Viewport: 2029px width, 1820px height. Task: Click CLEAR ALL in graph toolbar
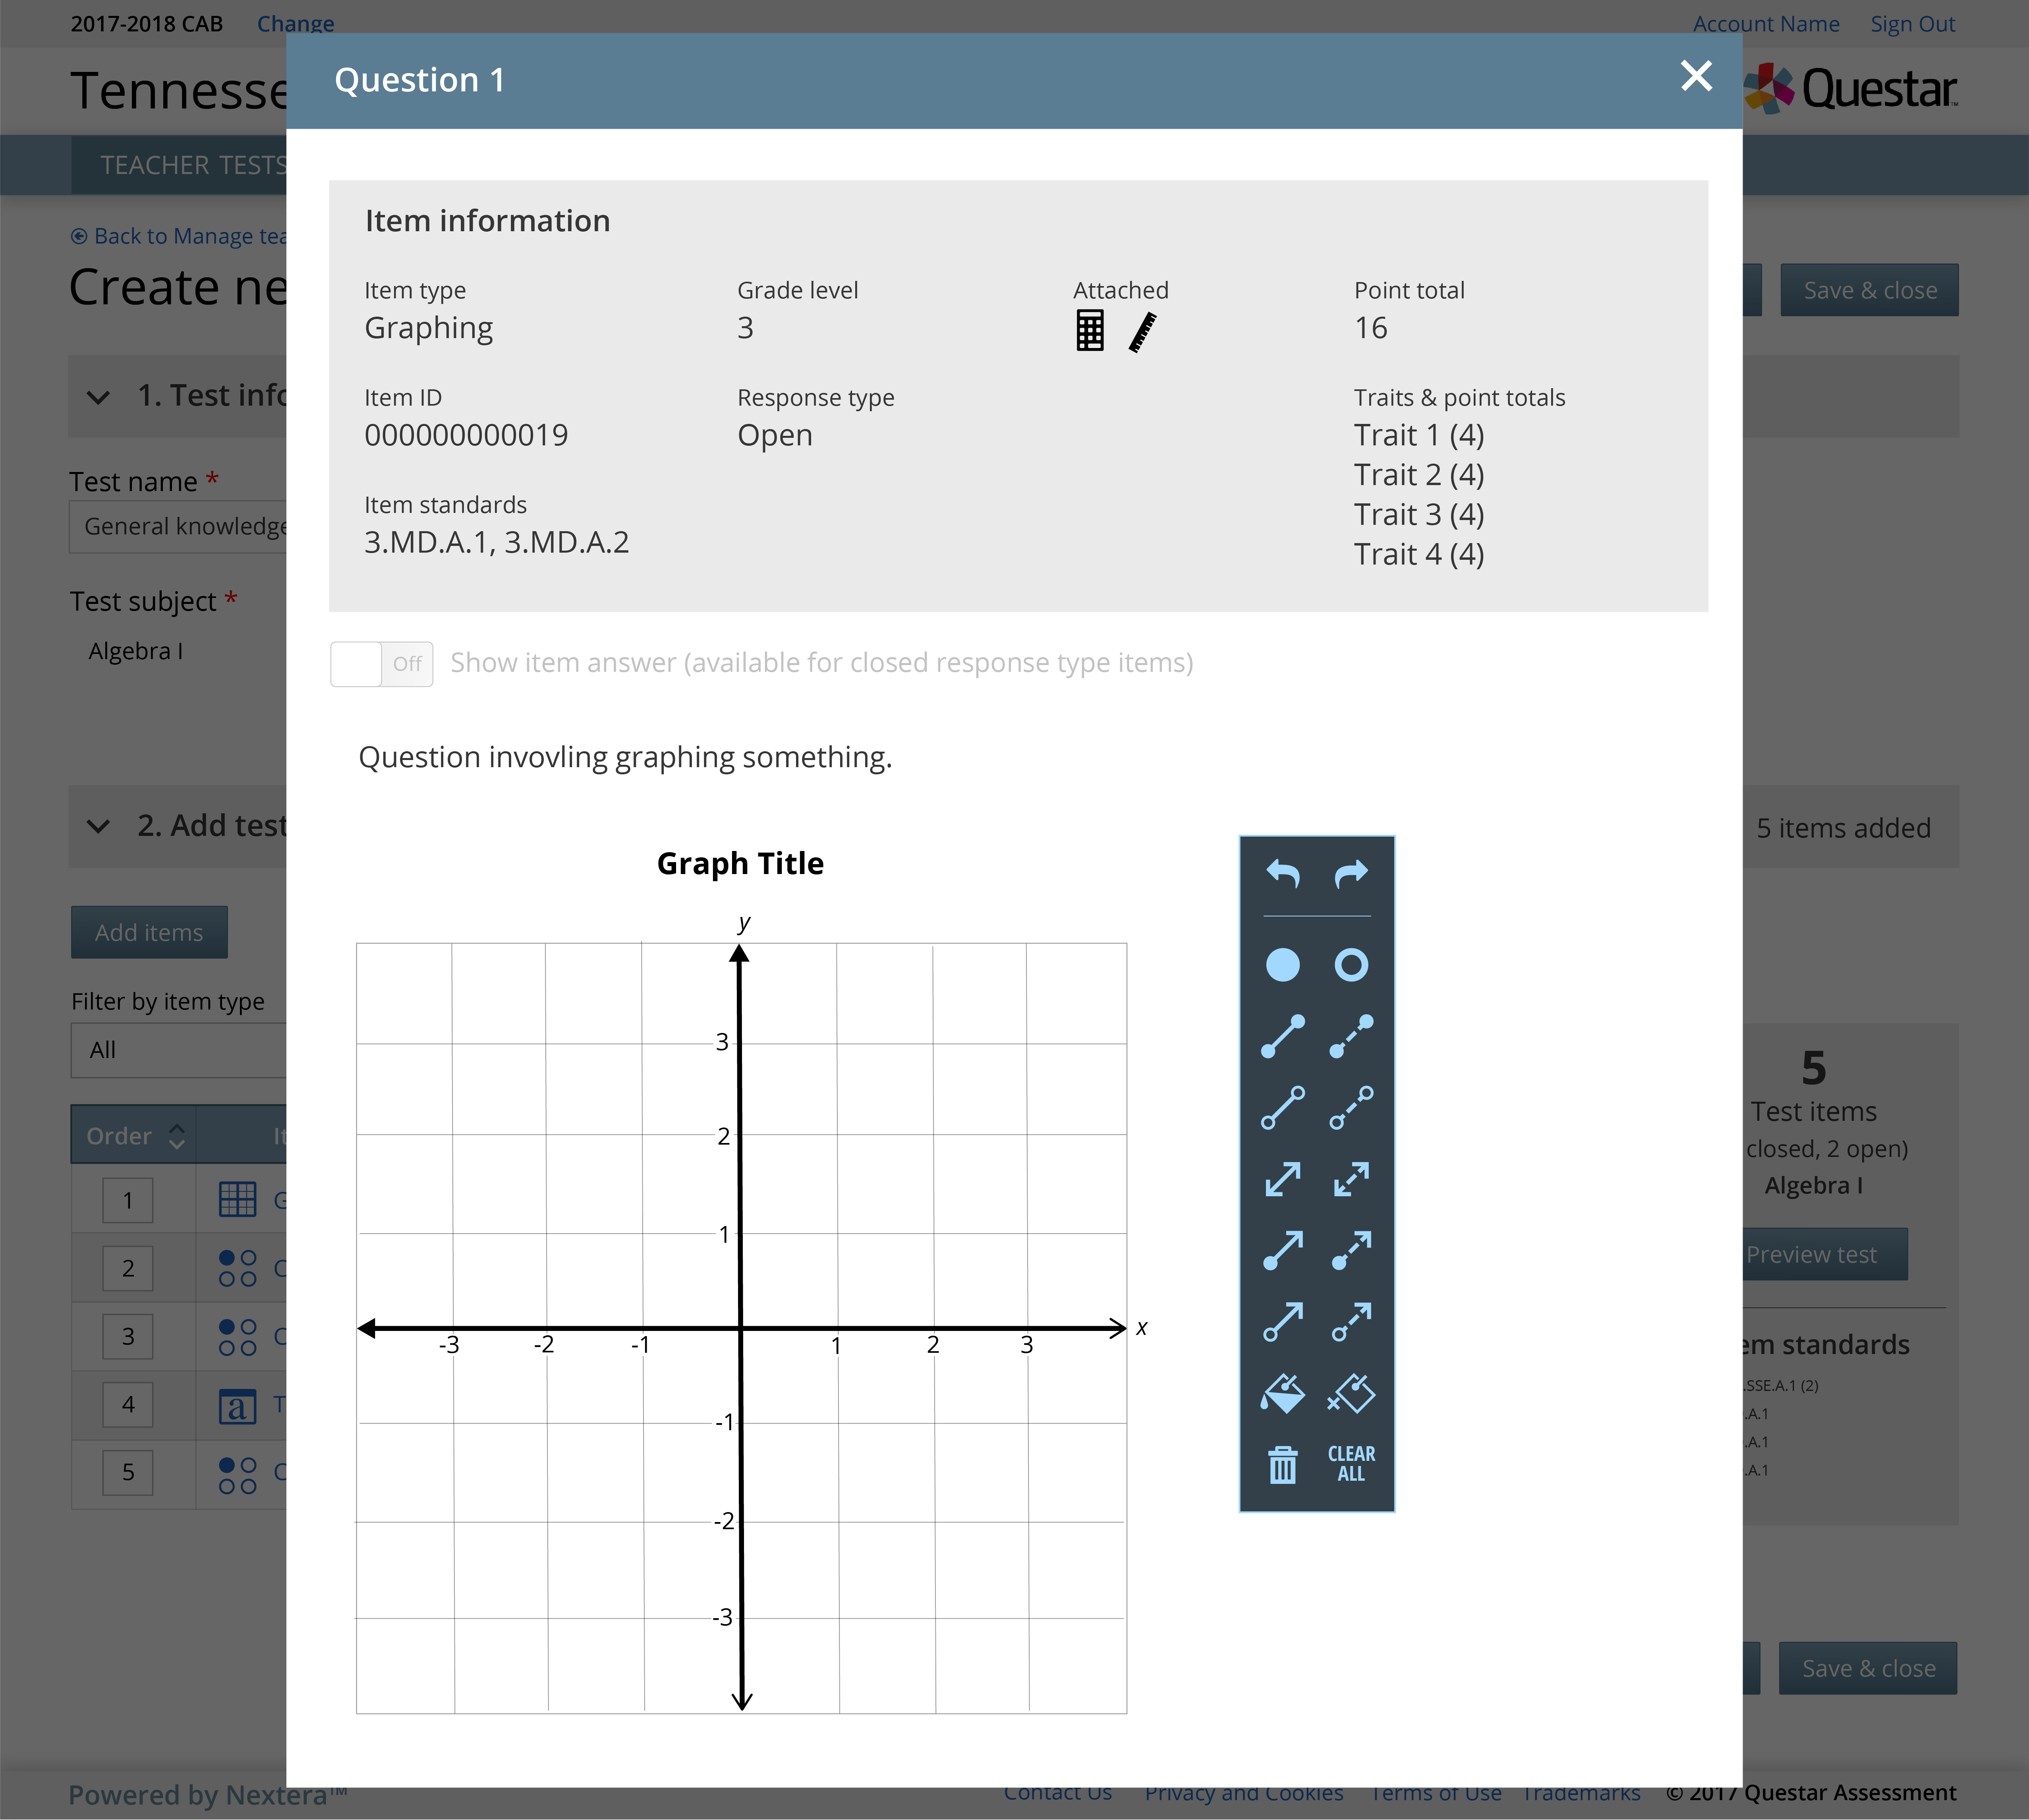point(1351,1464)
